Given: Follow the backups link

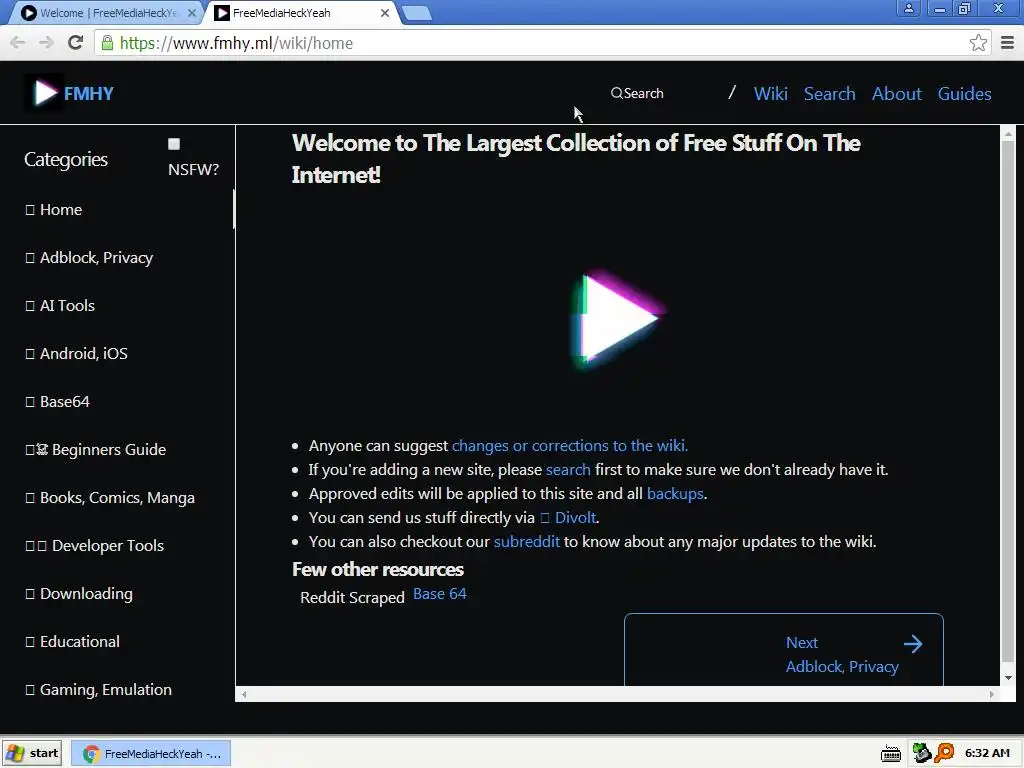Looking at the screenshot, I should 675,494.
